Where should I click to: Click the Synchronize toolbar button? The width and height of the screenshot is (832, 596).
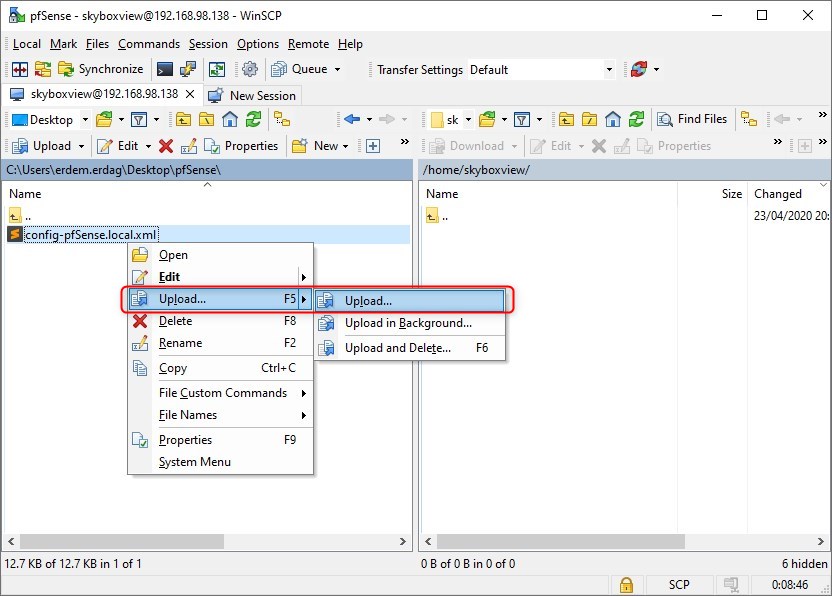coord(101,69)
